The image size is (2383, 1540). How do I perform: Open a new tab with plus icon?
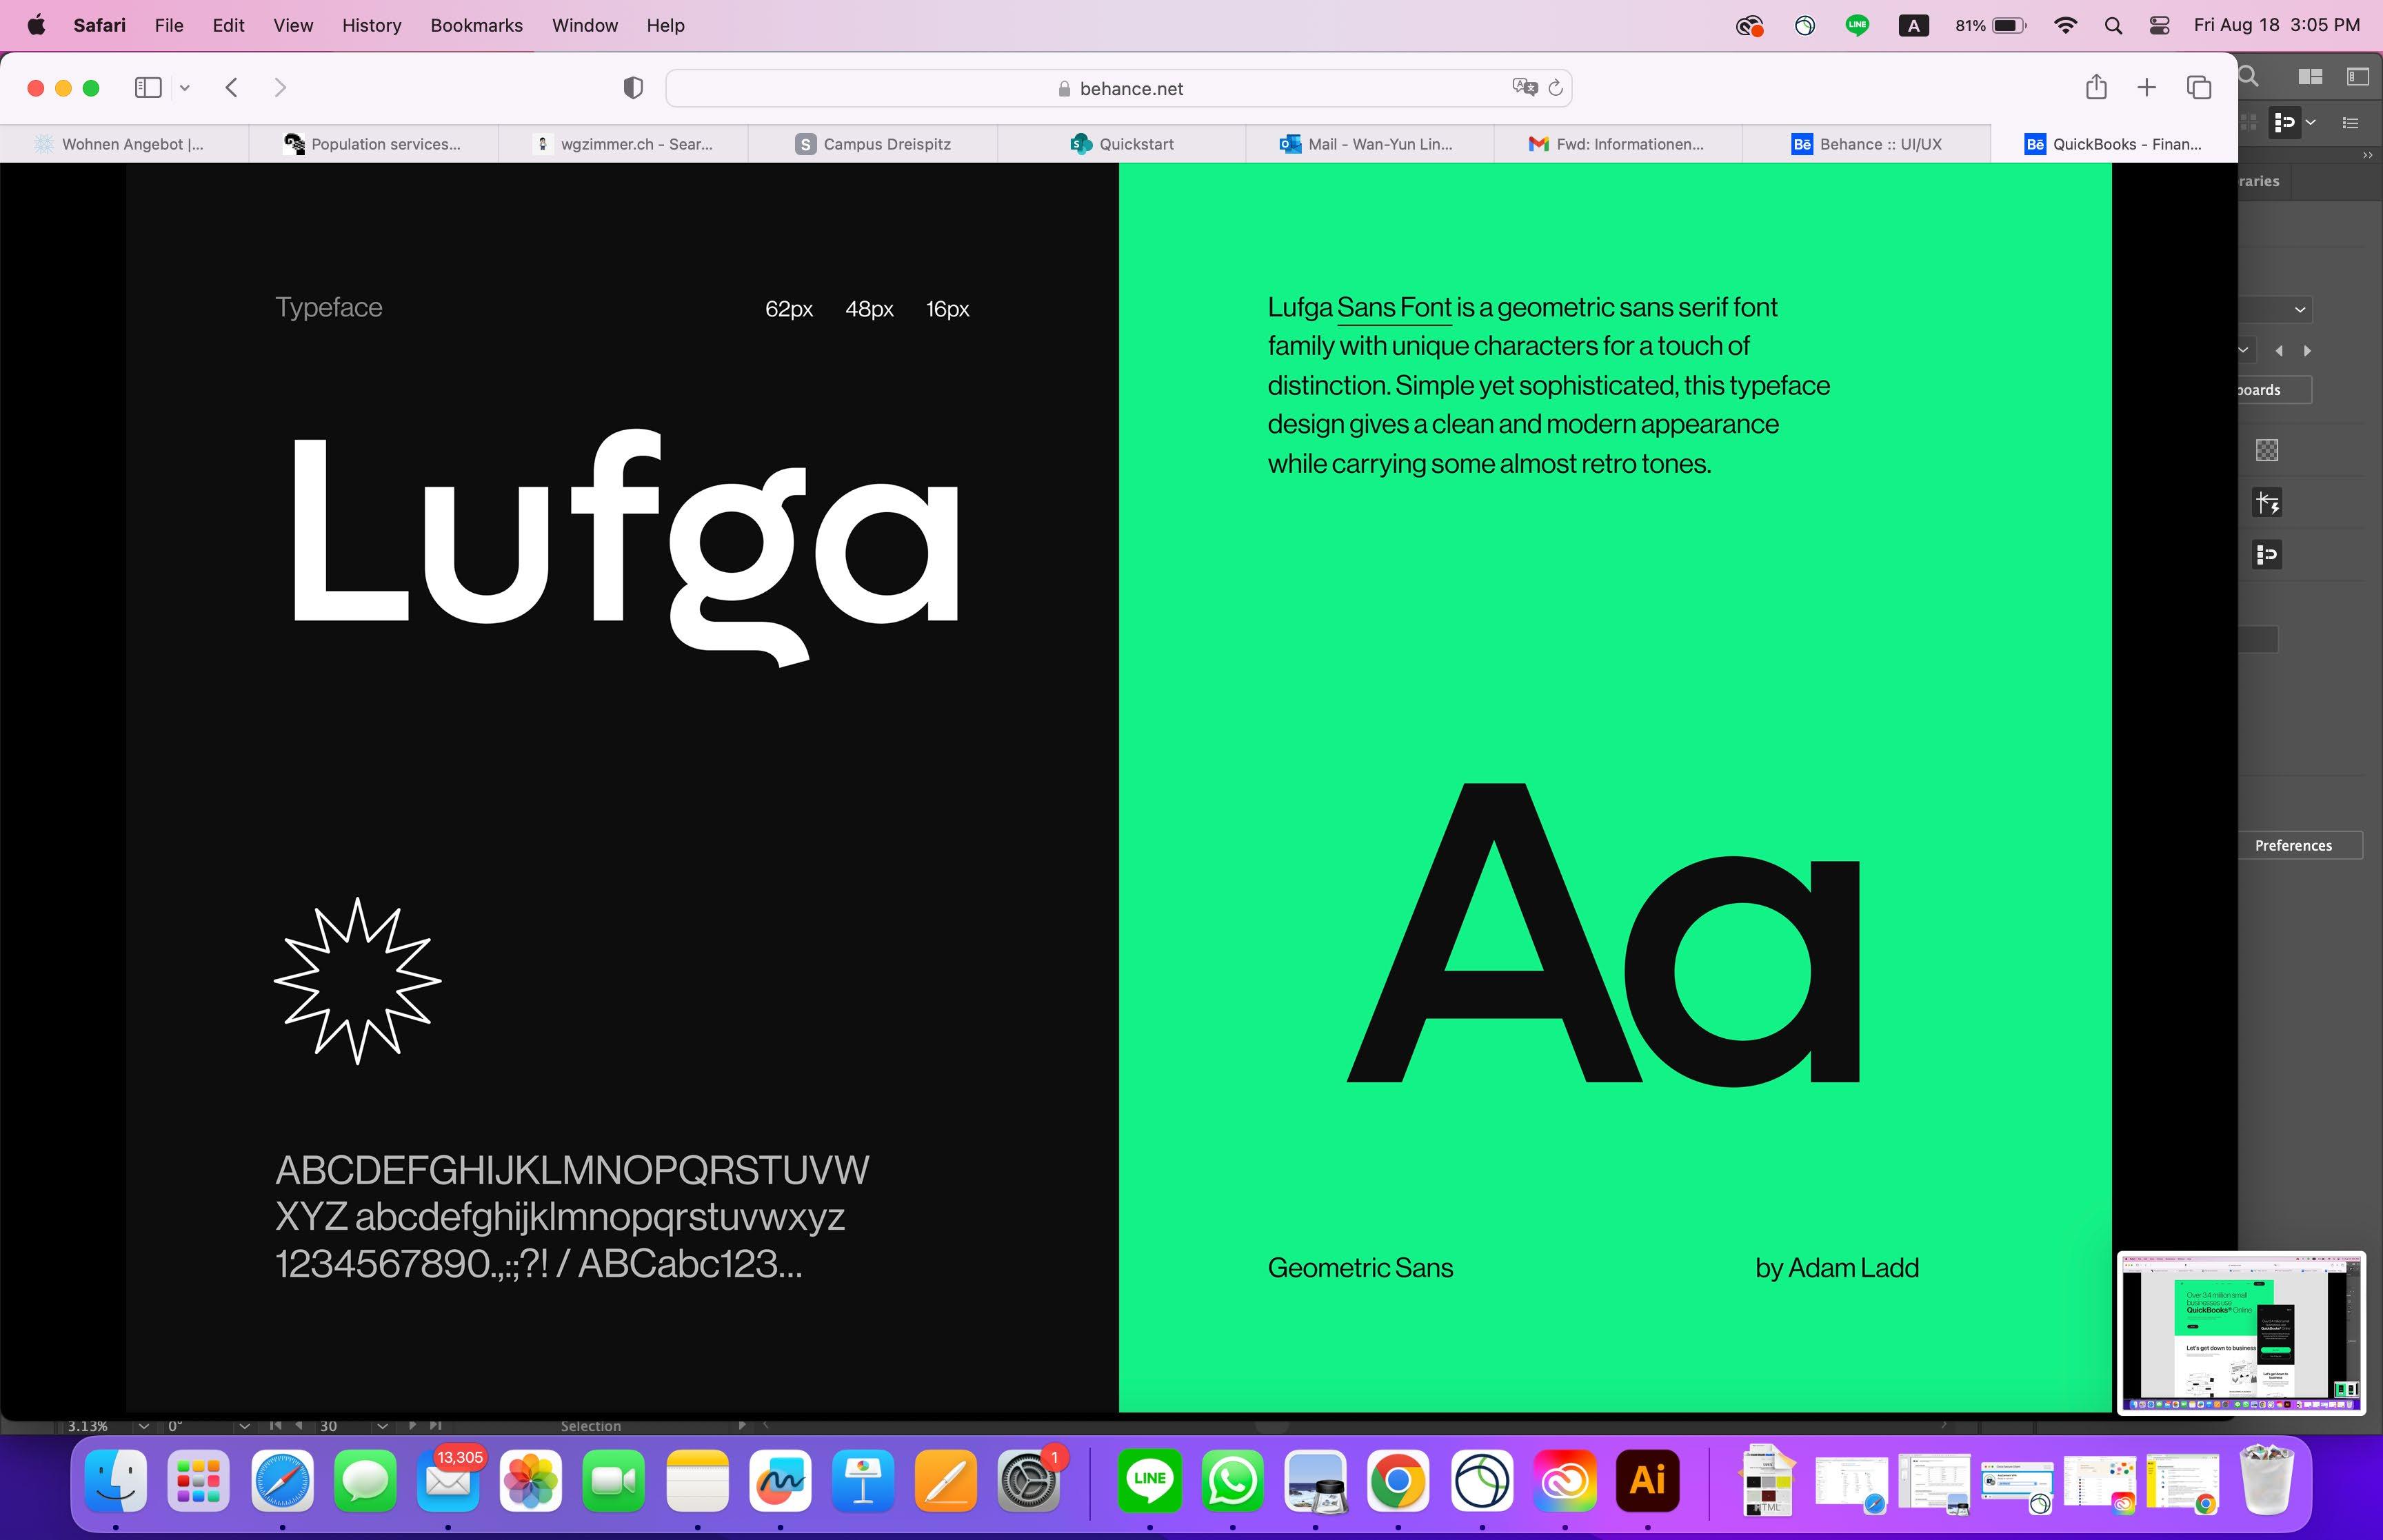[x=2146, y=88]
